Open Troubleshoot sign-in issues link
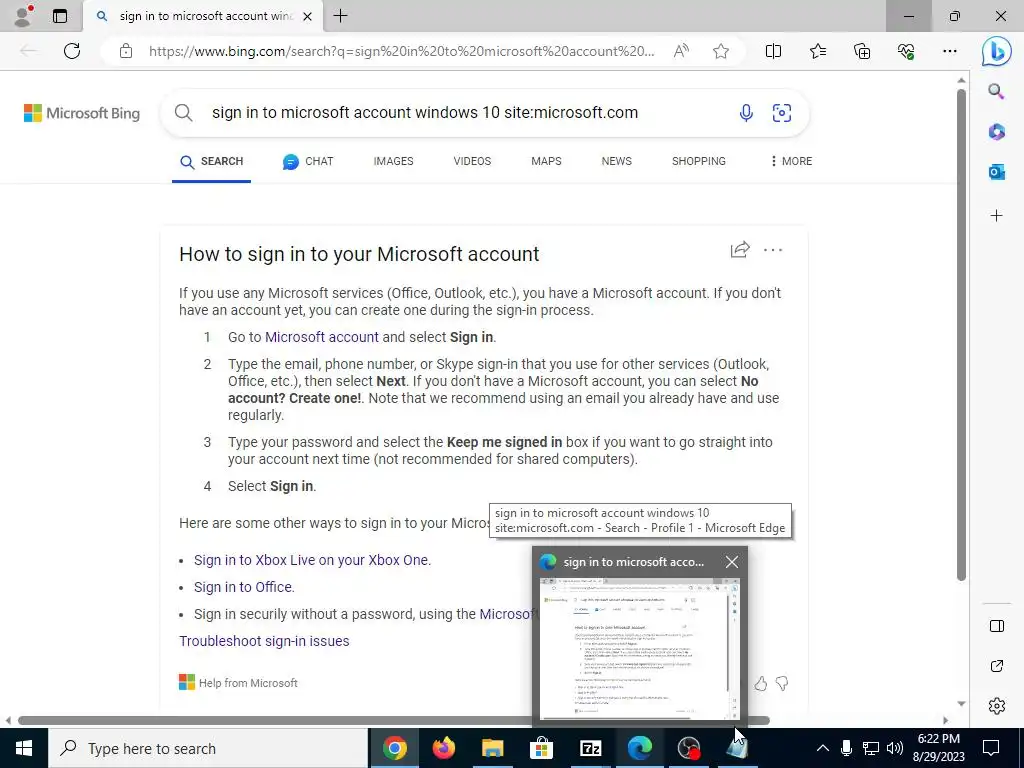1024x768 pixels. pos(264,641)
